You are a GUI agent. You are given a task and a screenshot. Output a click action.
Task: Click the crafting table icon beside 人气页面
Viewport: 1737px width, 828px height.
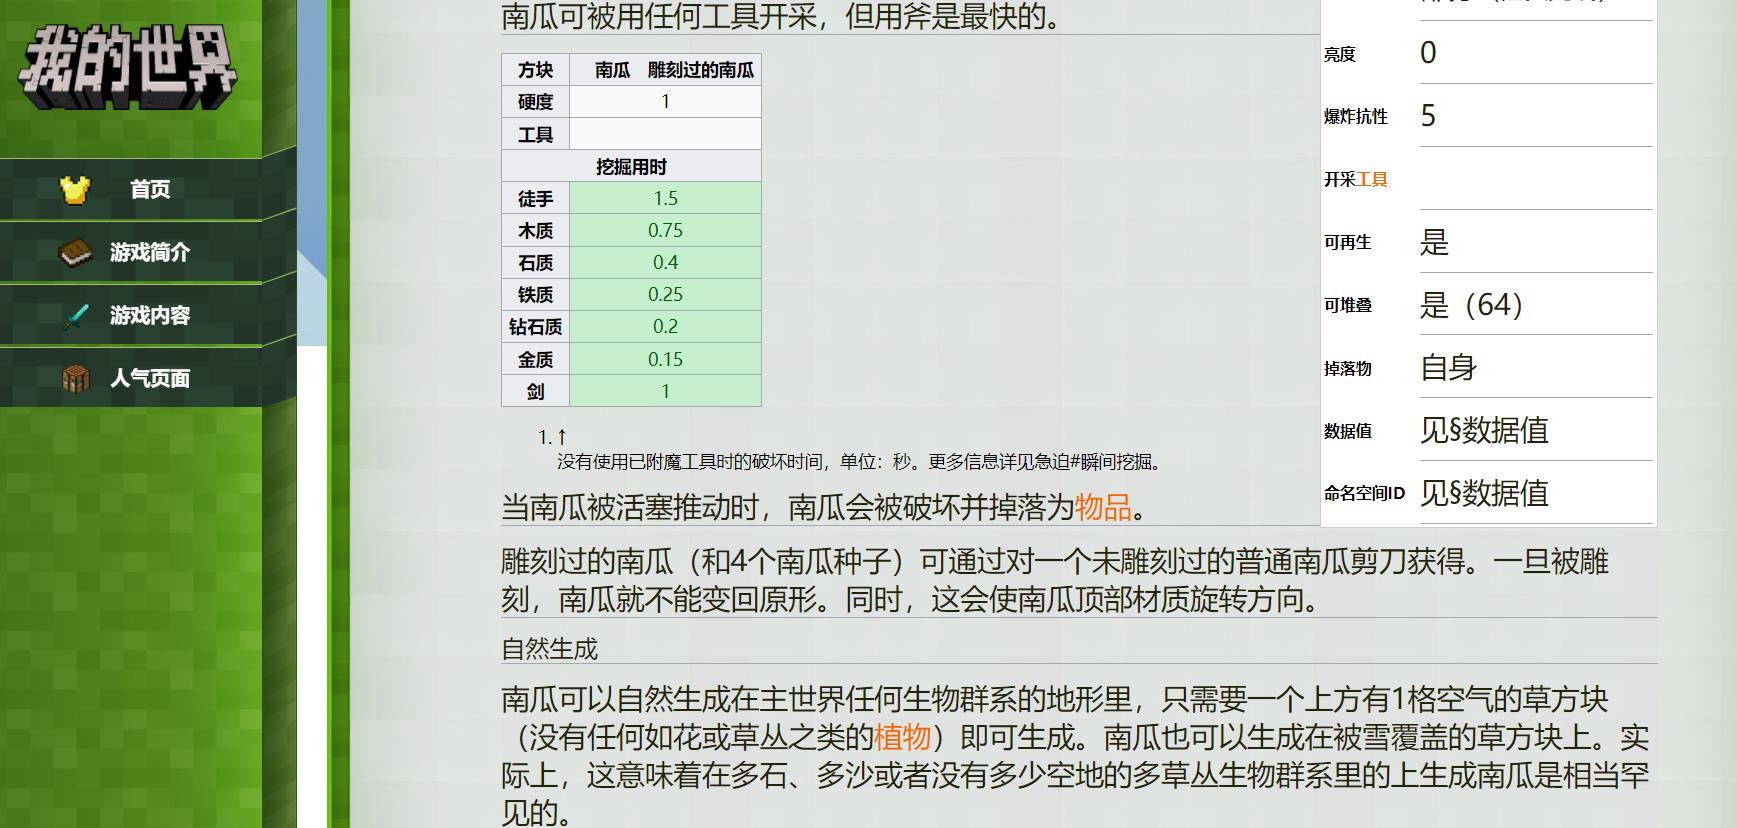pyautogui.click(x=75, y=378)
